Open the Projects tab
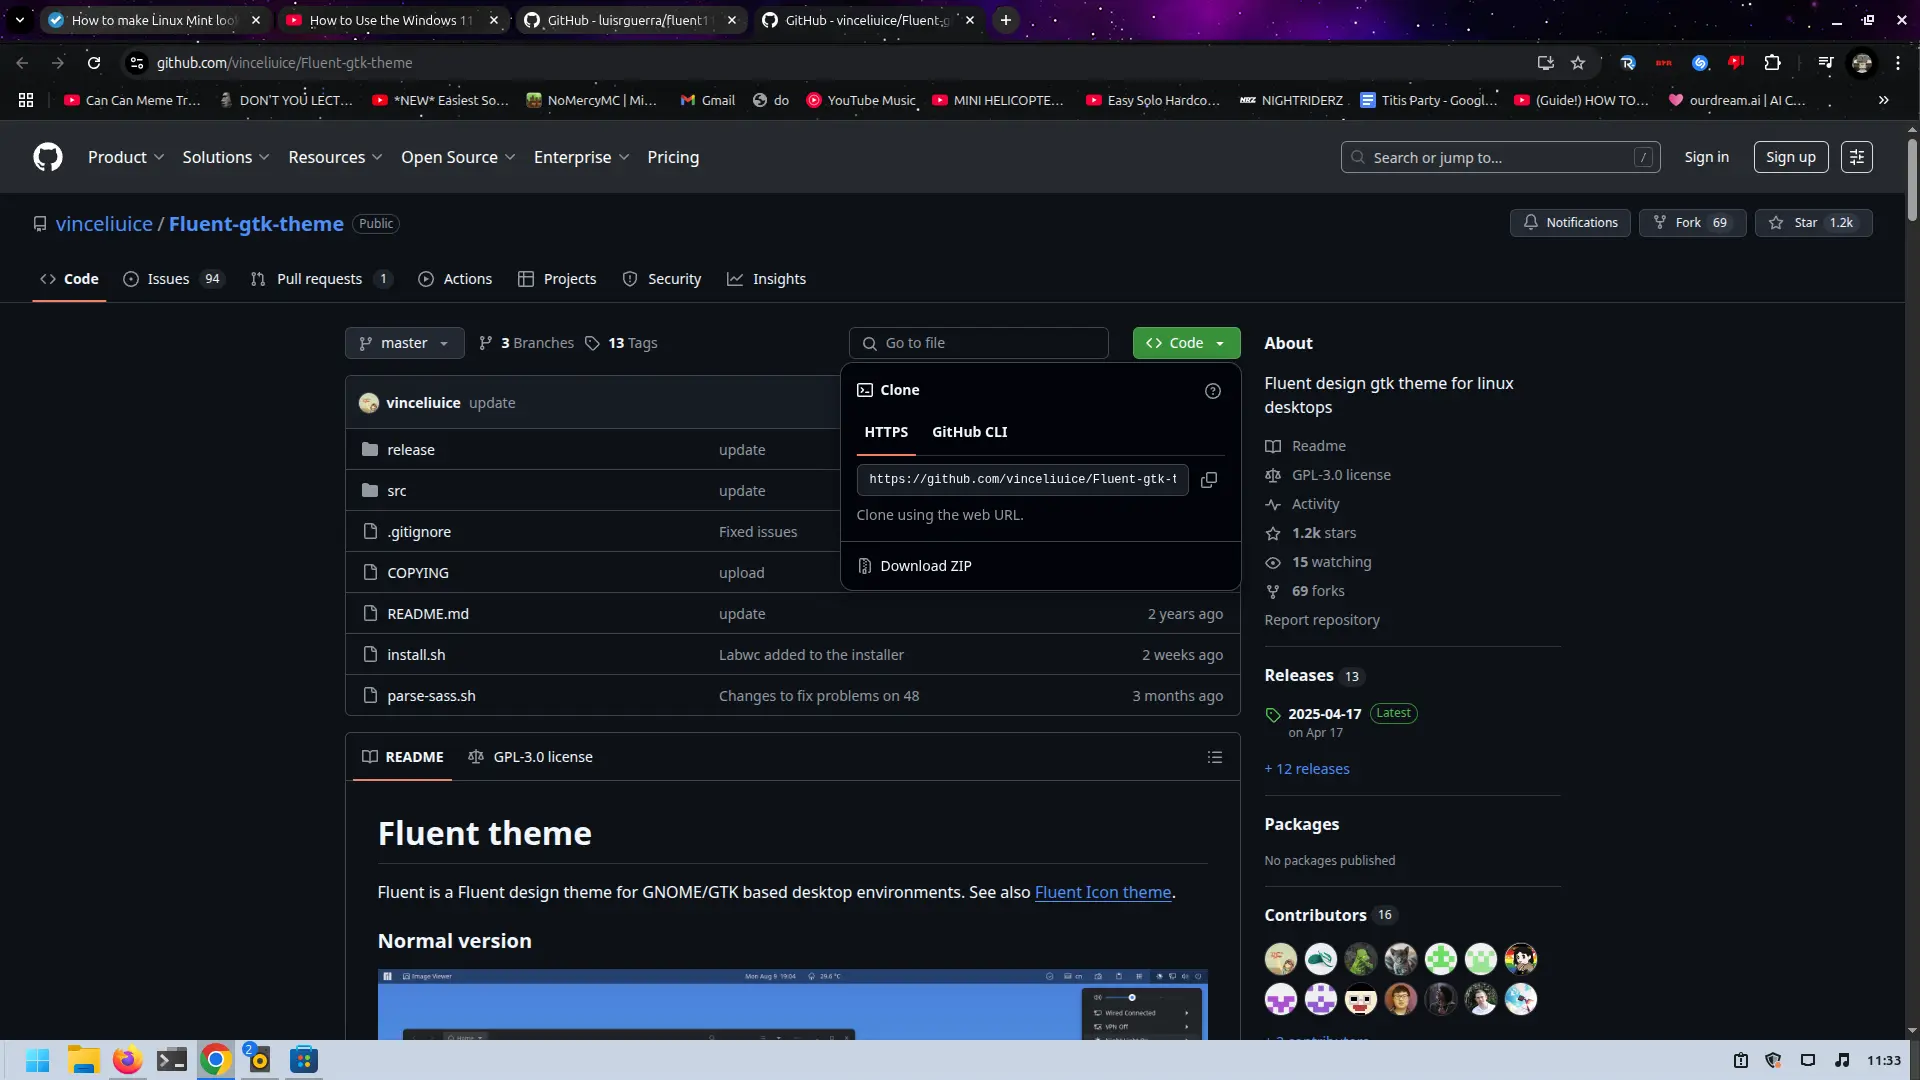 [557, 279]
